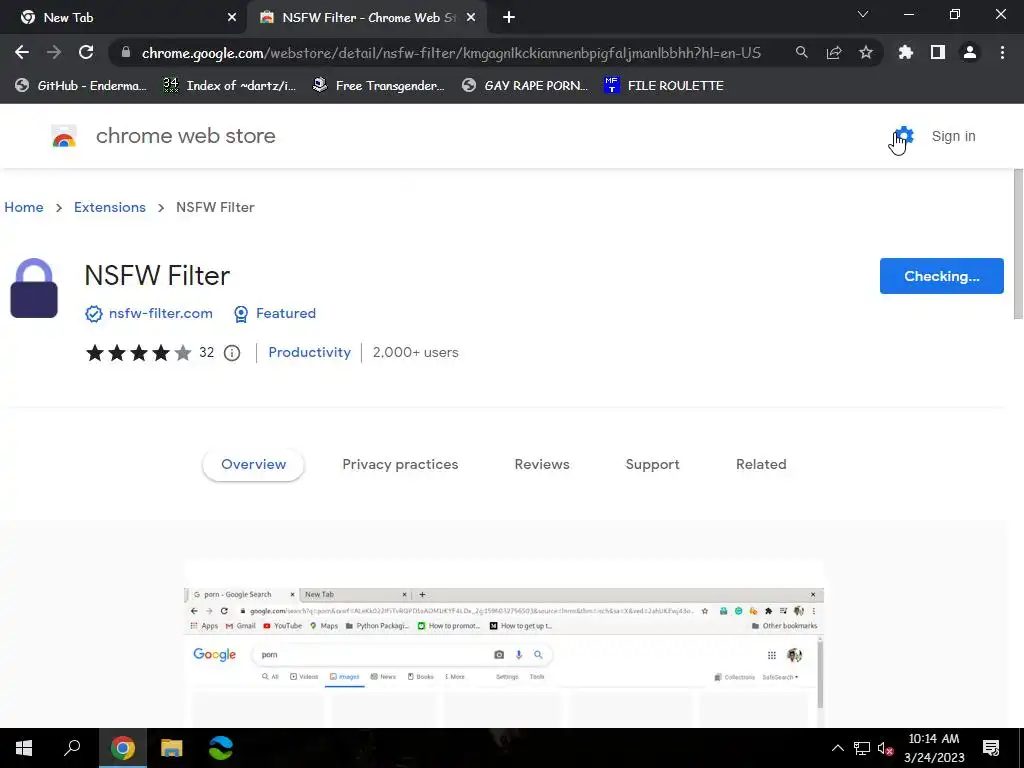Go back using the browser back arrow

coord(22,52)
